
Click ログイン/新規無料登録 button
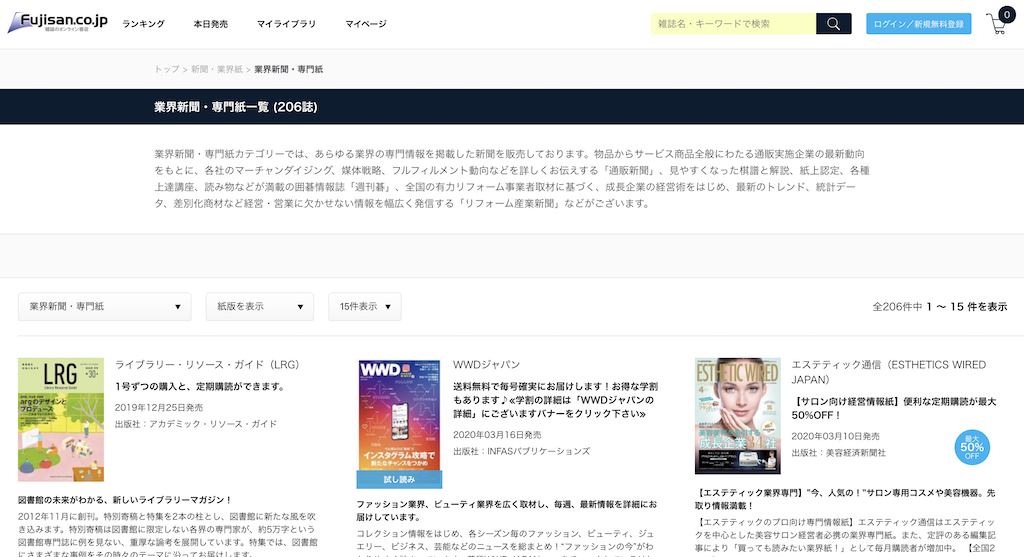click(918, 24)
